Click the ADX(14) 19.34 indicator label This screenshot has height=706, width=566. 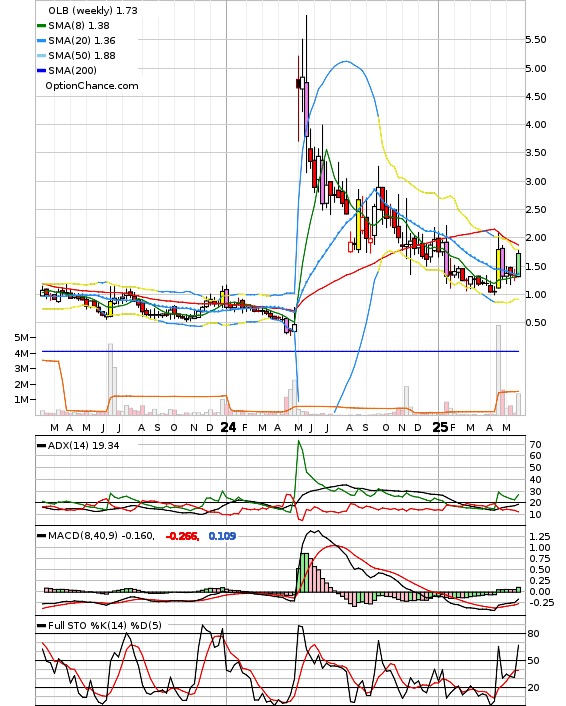(84, 445)
